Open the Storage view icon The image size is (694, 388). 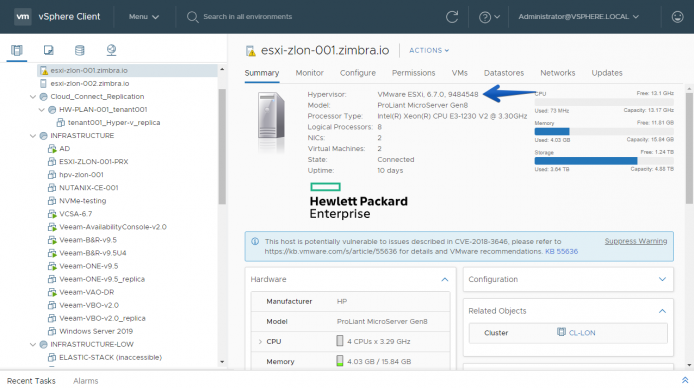(80, 50)
